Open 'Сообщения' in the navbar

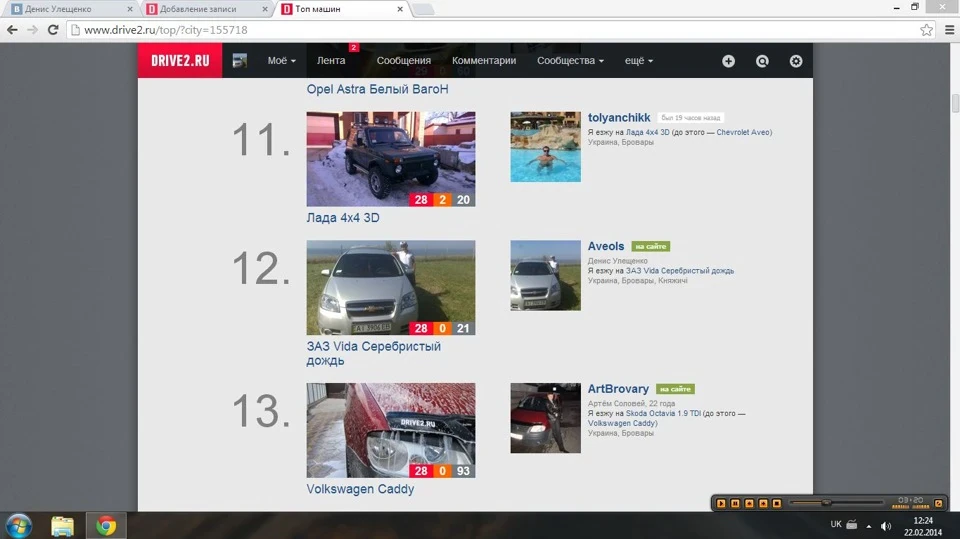403,61
